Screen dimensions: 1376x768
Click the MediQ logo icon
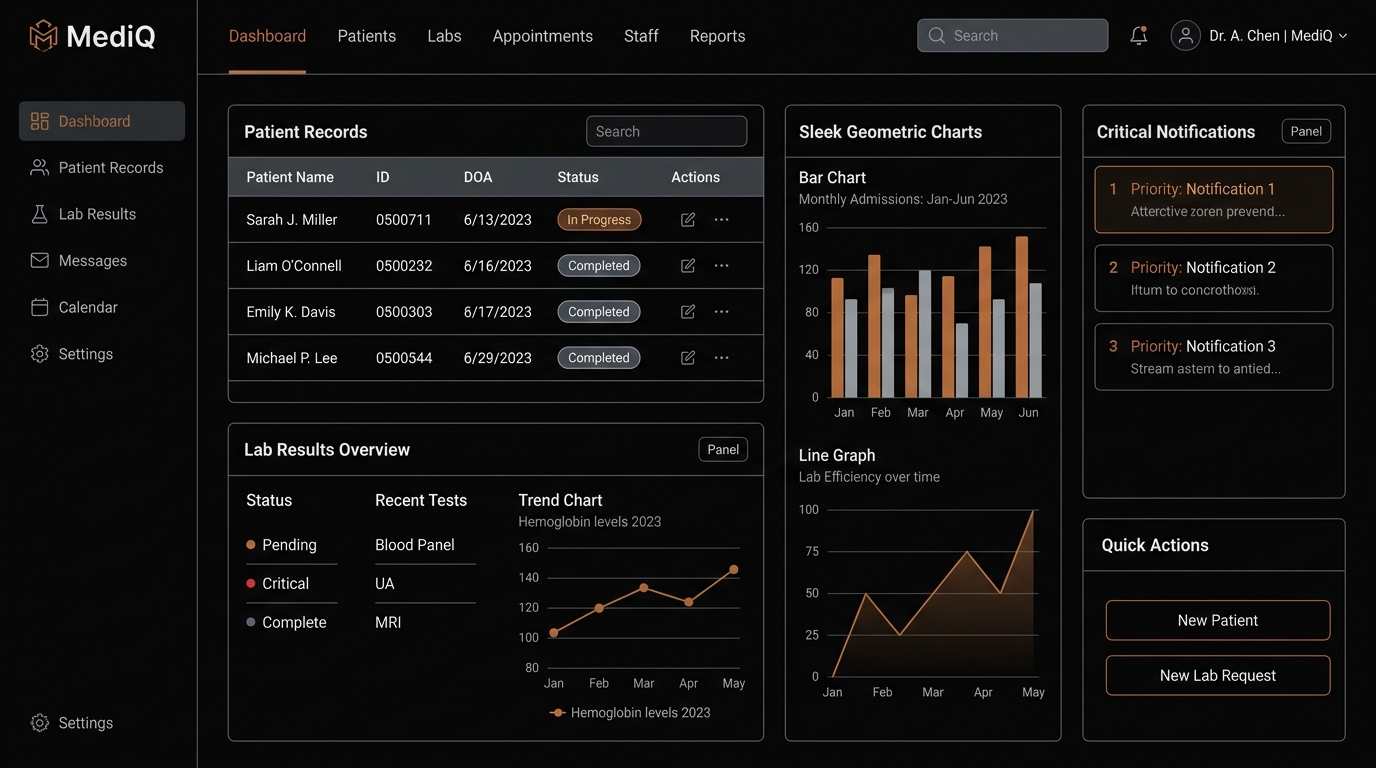43,36
